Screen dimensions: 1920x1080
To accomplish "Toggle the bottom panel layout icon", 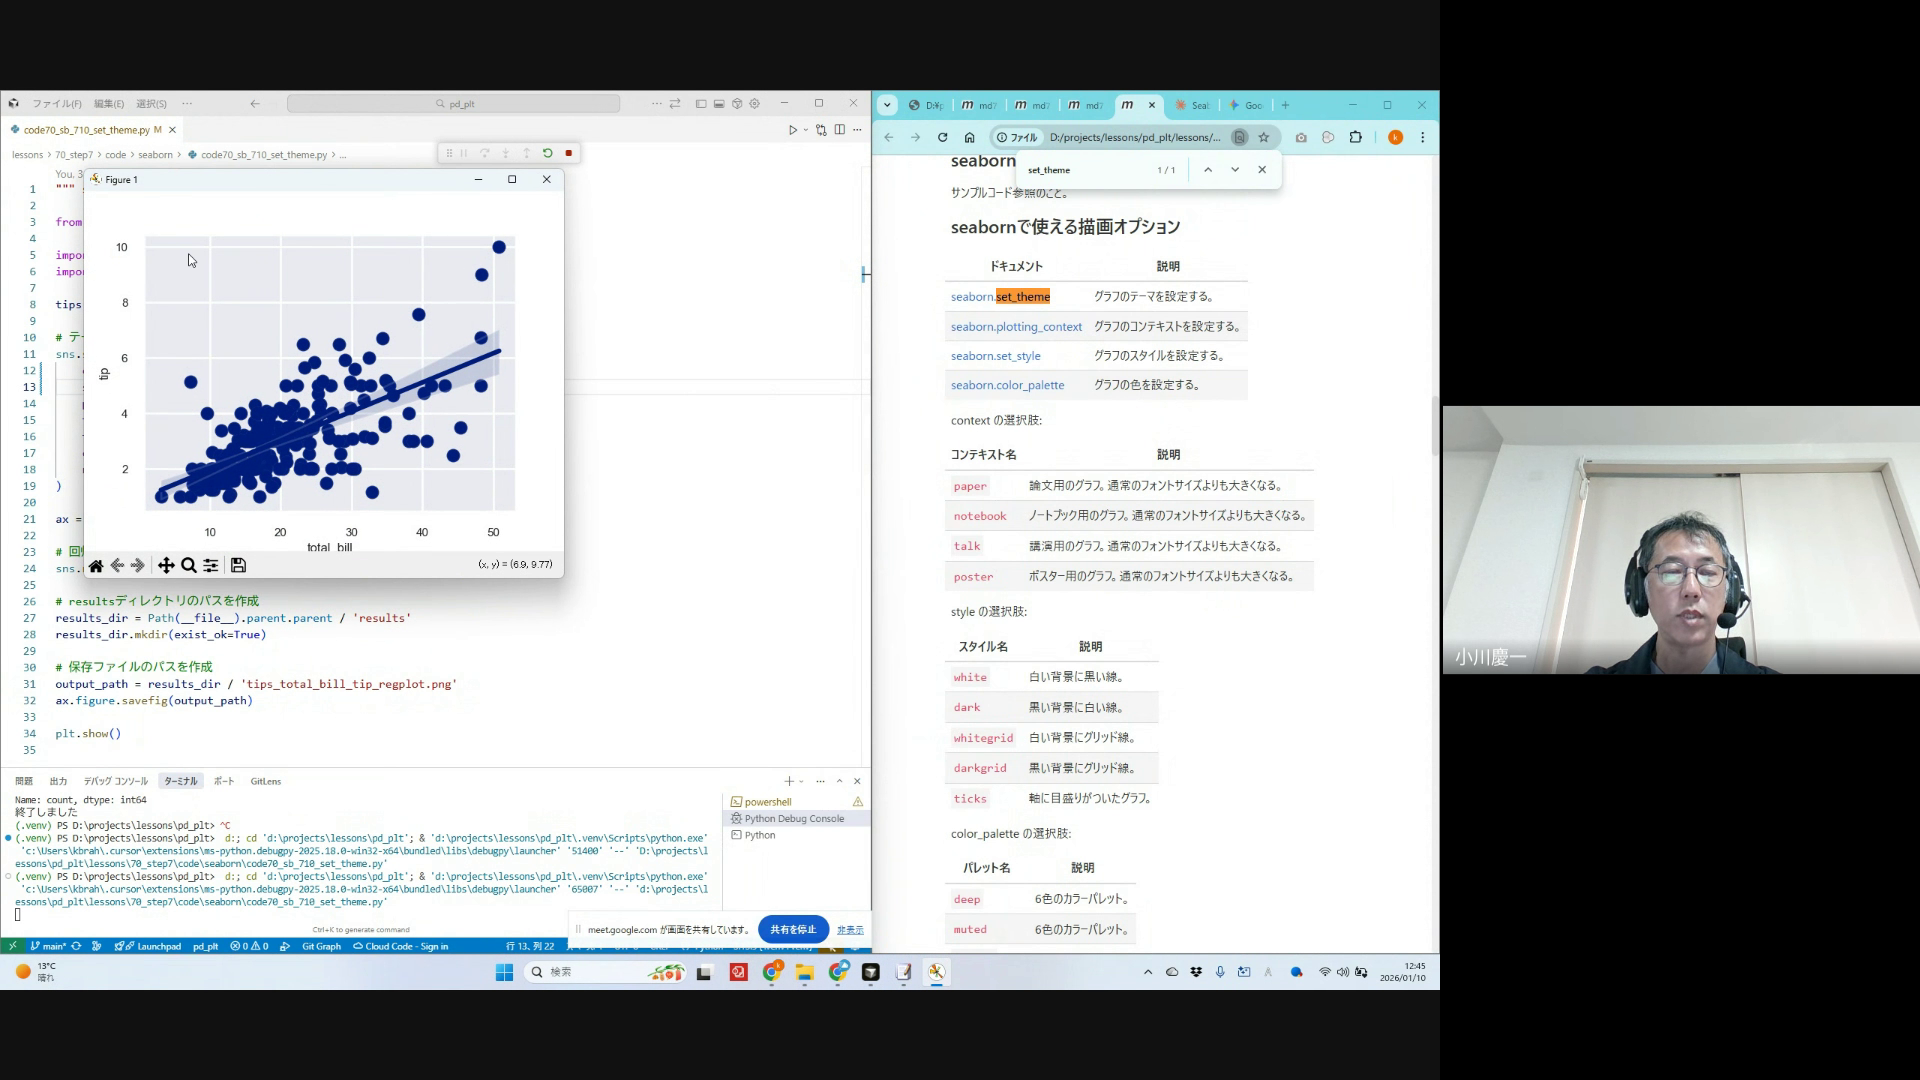I will [x=719, y=104].
